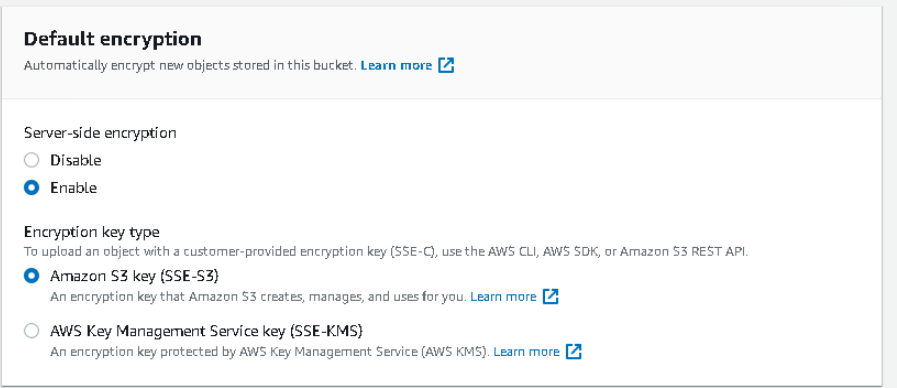Screen dimensions: 897x388
Task: Select the Disable server-side encryption radio button
Action: tap(31, 160)
